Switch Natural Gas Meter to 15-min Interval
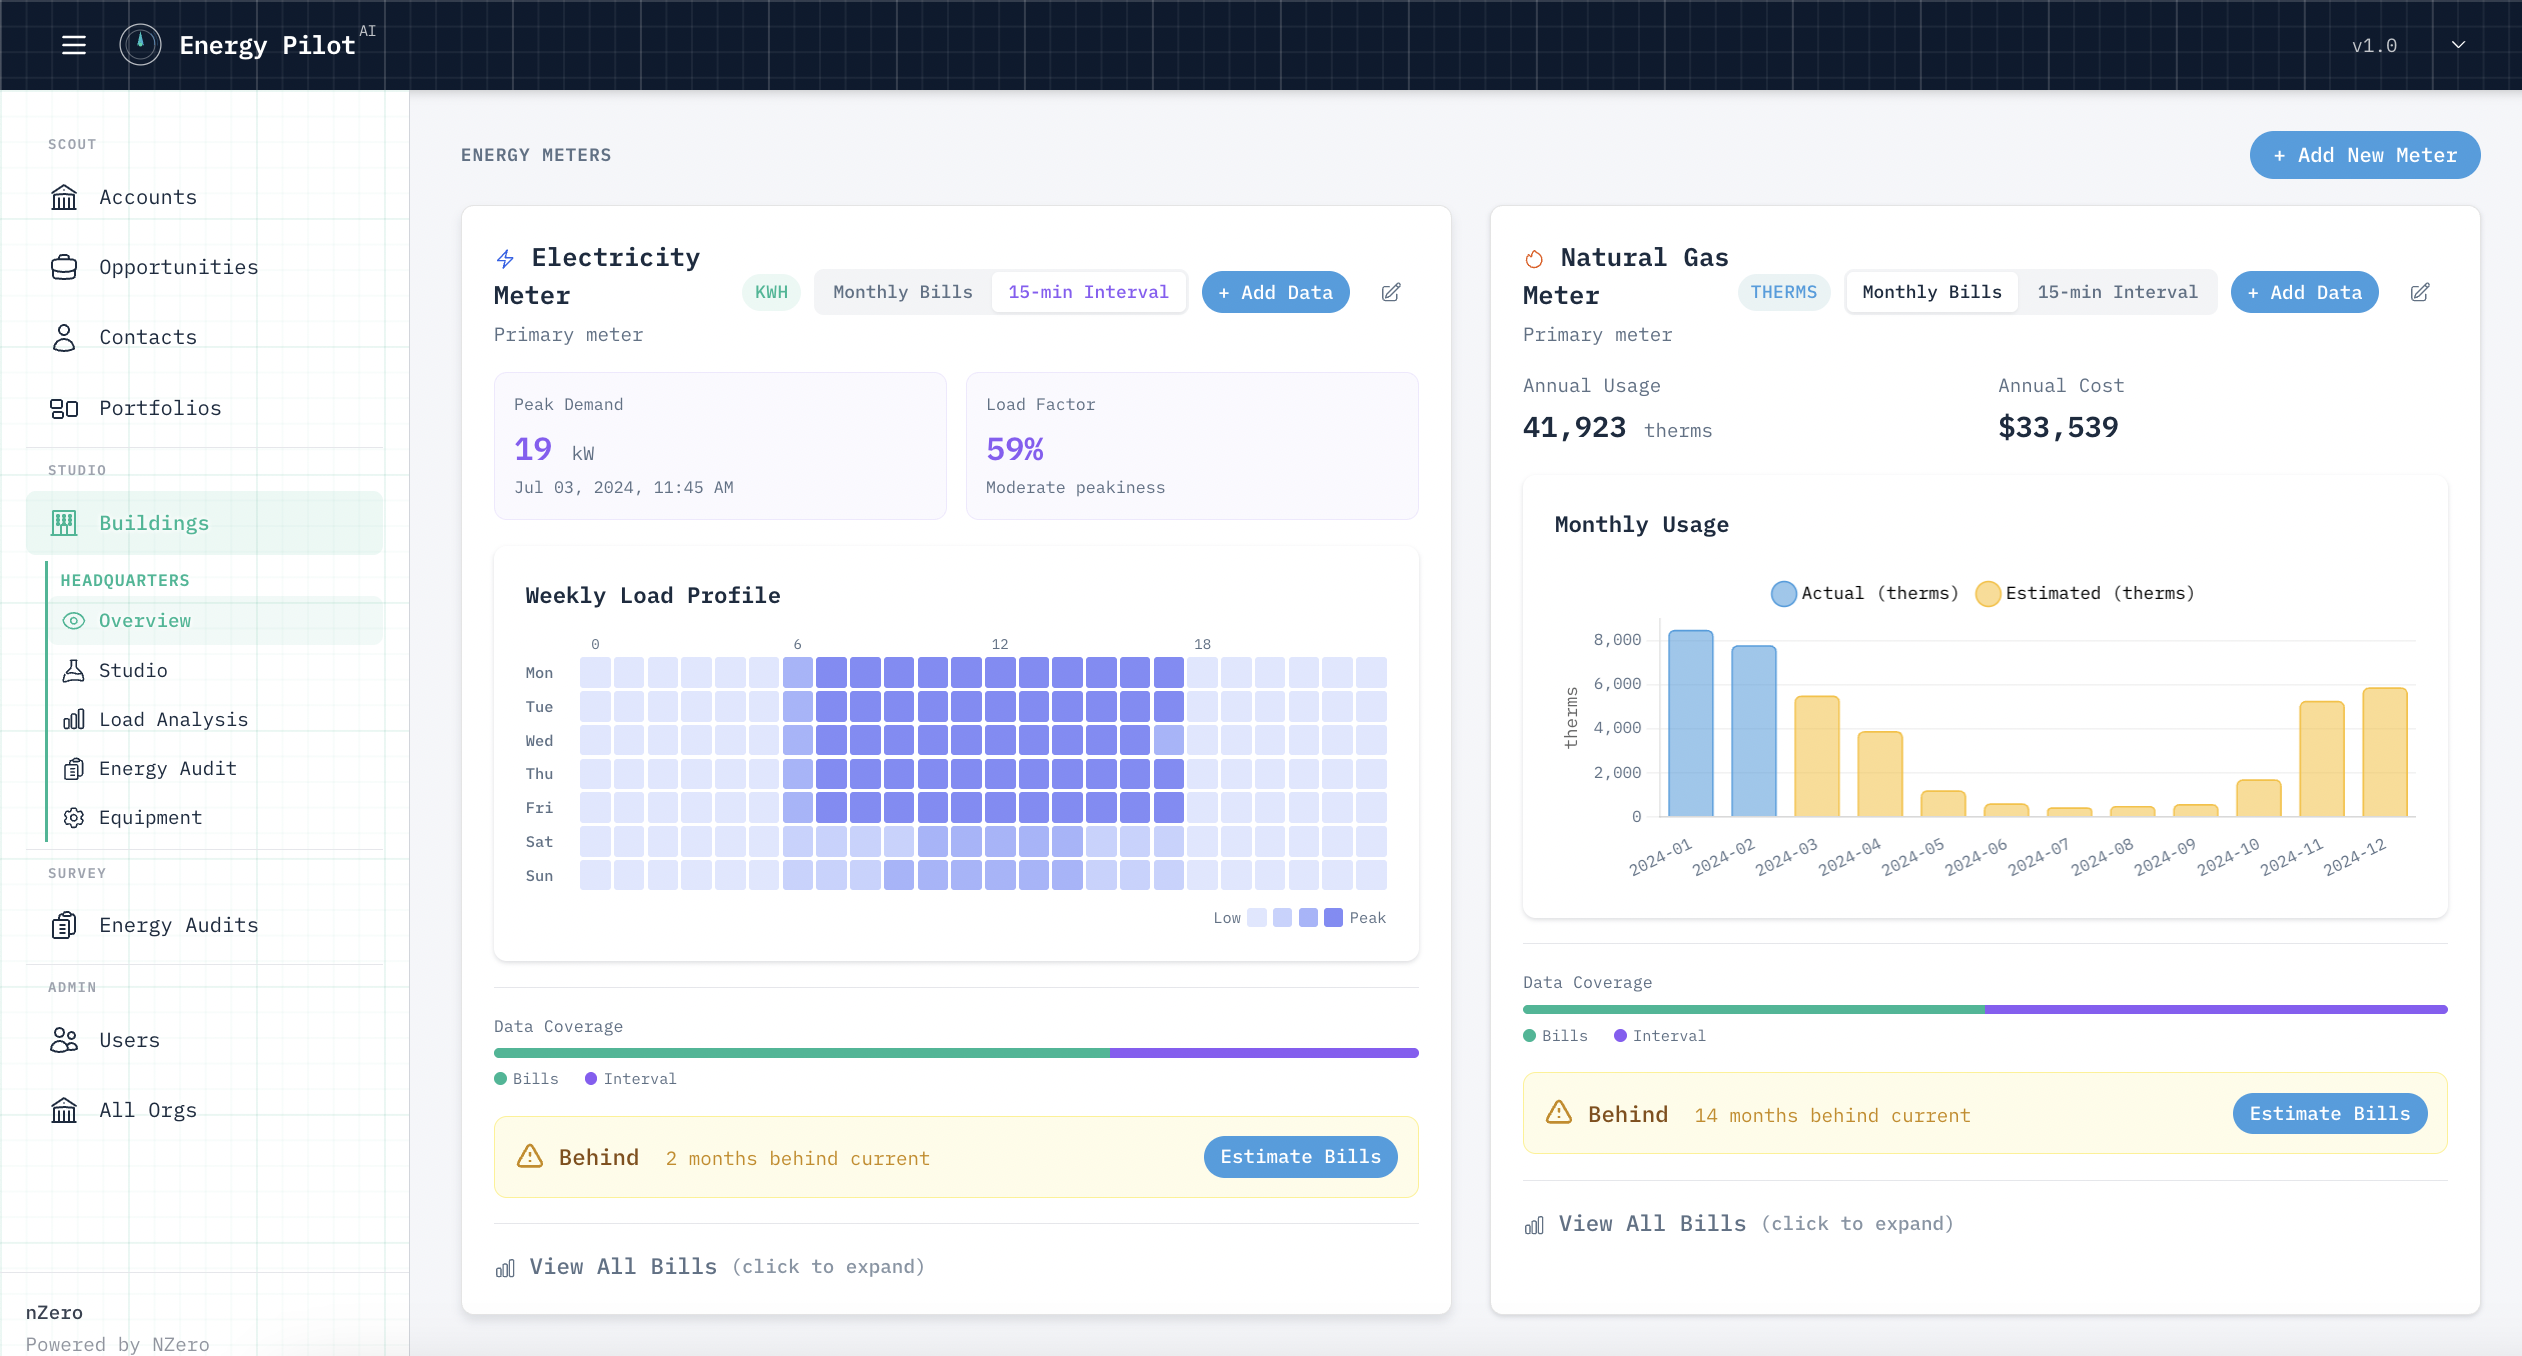 (2118, 292)
